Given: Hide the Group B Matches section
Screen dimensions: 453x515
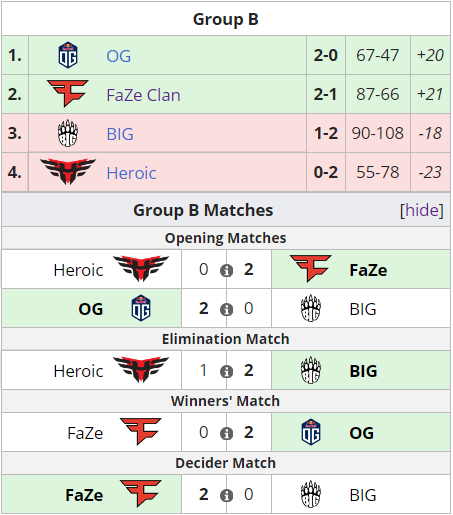Looking at the screenshot, I should click(x=422, y=210).
